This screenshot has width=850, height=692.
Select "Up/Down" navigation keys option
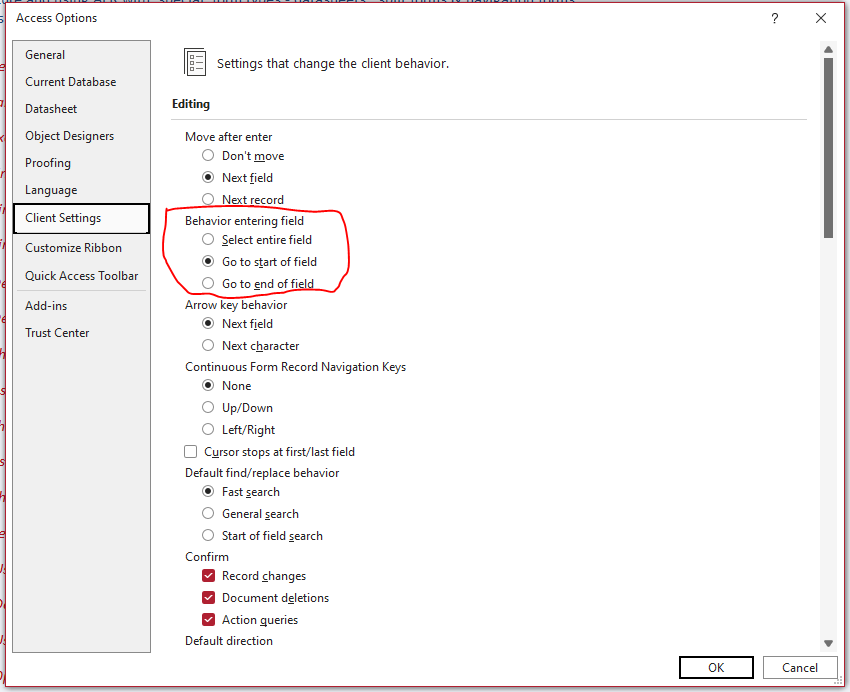tap(208, 408)
